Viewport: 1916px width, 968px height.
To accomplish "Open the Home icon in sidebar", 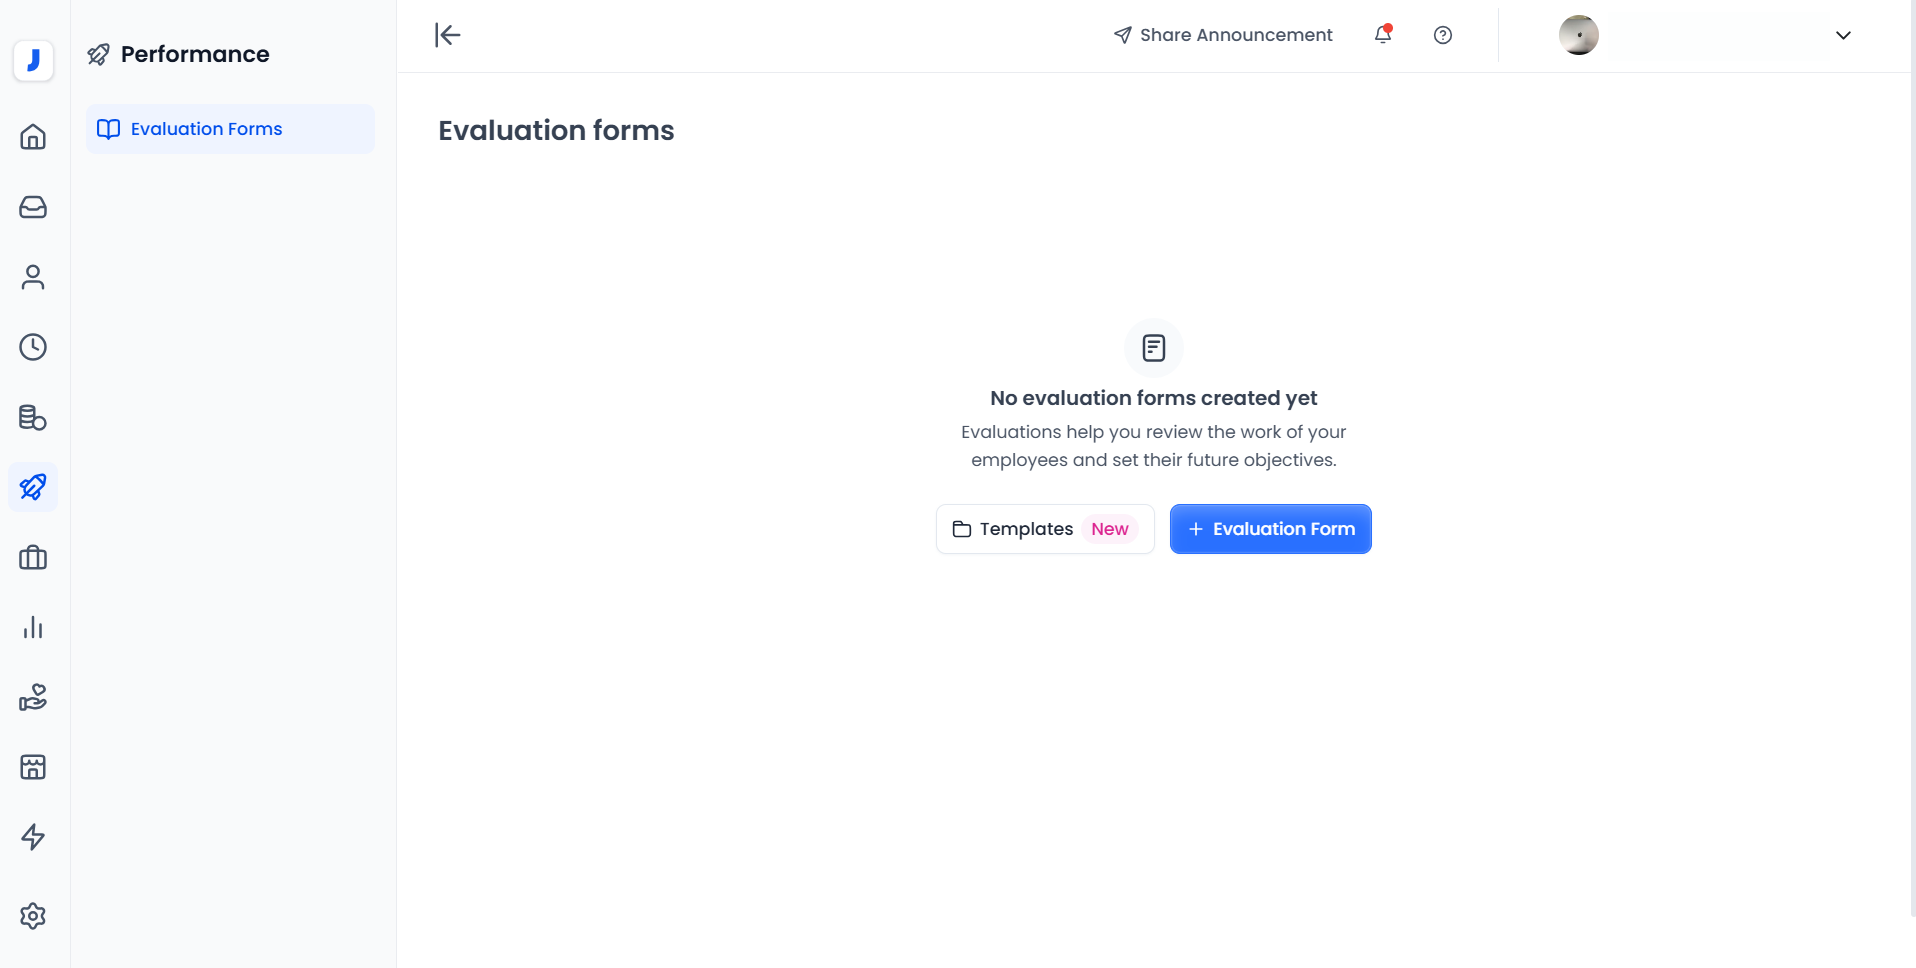I will (x=33, y=137).
